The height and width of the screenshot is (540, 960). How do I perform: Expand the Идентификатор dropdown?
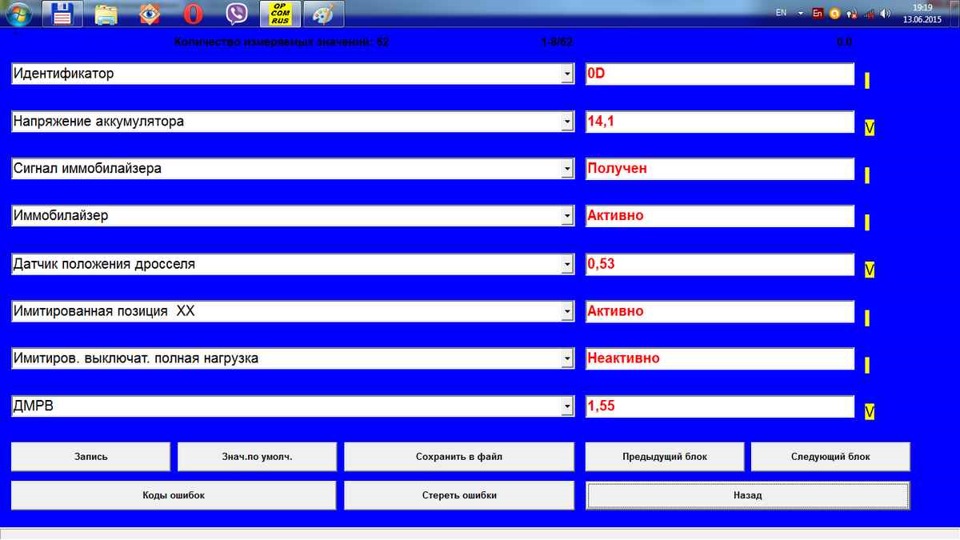point(567,73)
